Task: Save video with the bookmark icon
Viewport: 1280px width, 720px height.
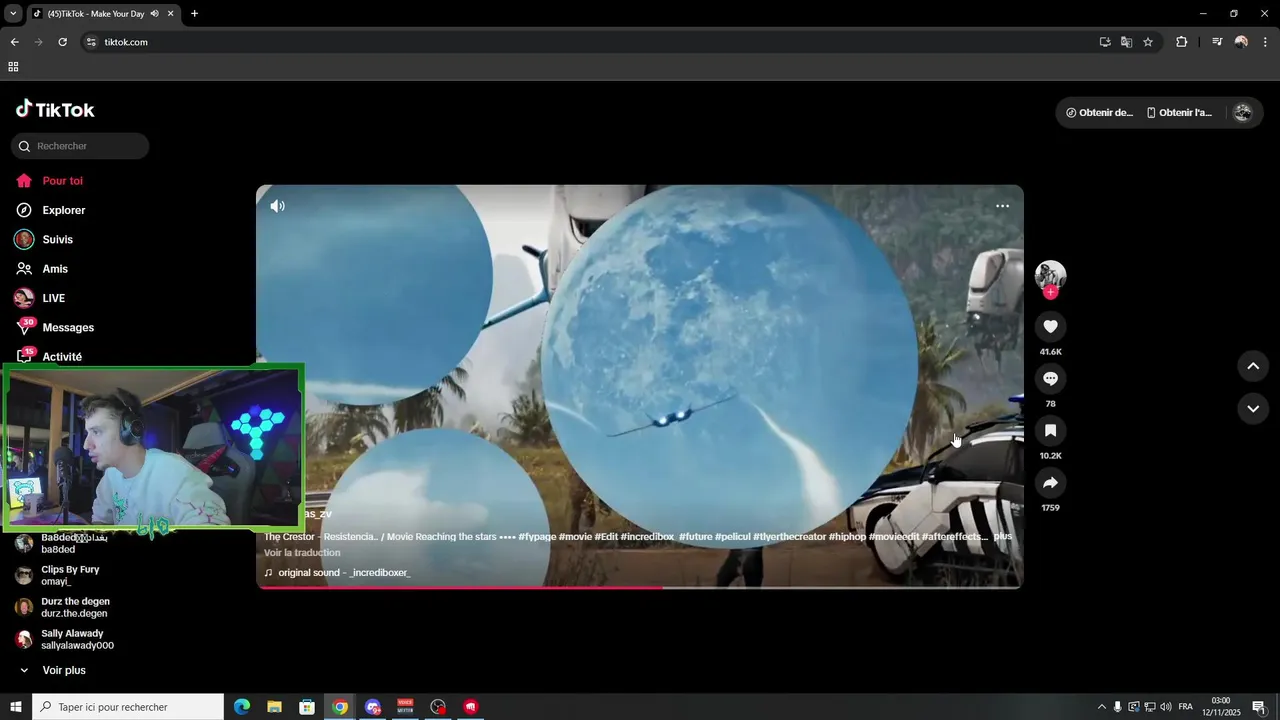Action: tap(1050, 431)
